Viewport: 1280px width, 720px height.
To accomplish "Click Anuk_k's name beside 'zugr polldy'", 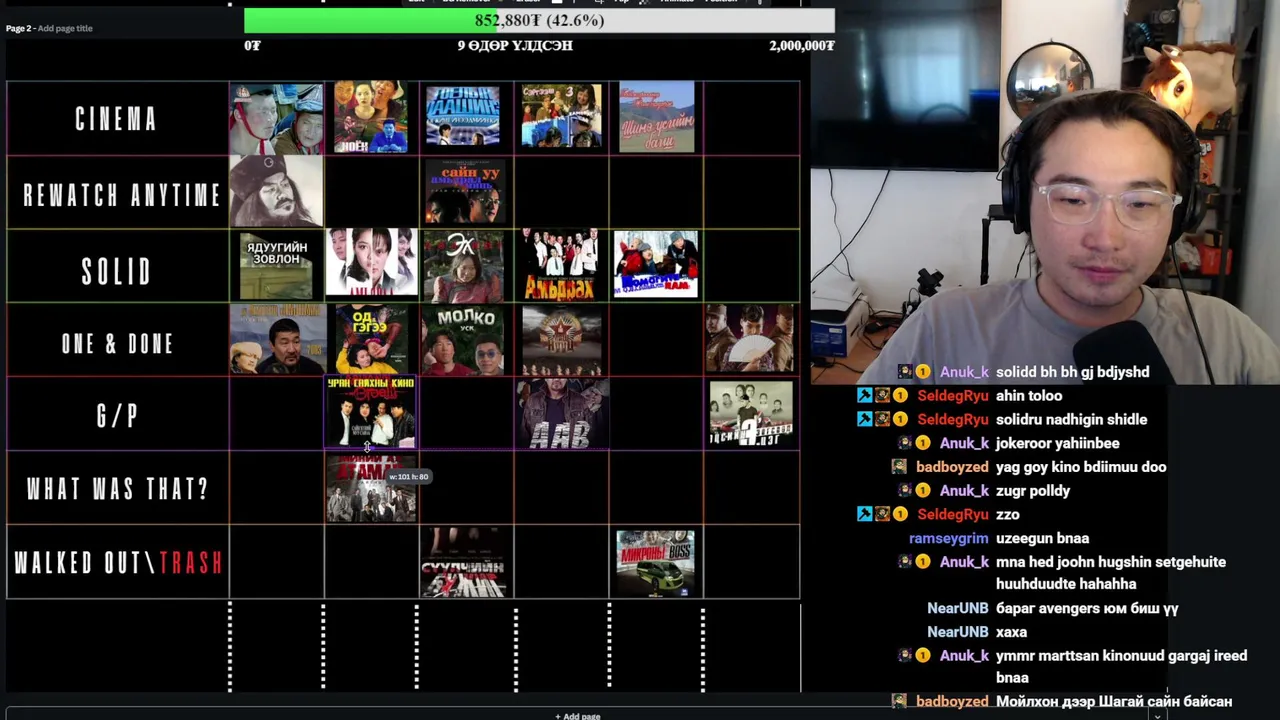I will coord(964,491).
